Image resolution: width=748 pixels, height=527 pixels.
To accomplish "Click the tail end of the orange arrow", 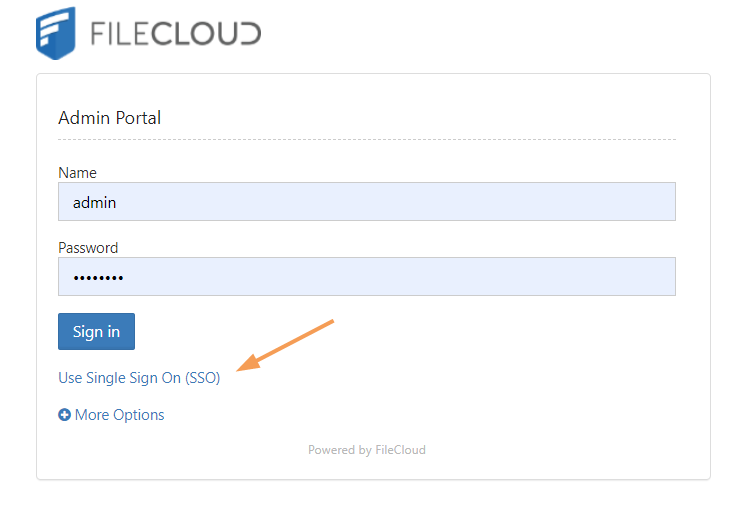I will click(331, 322).
